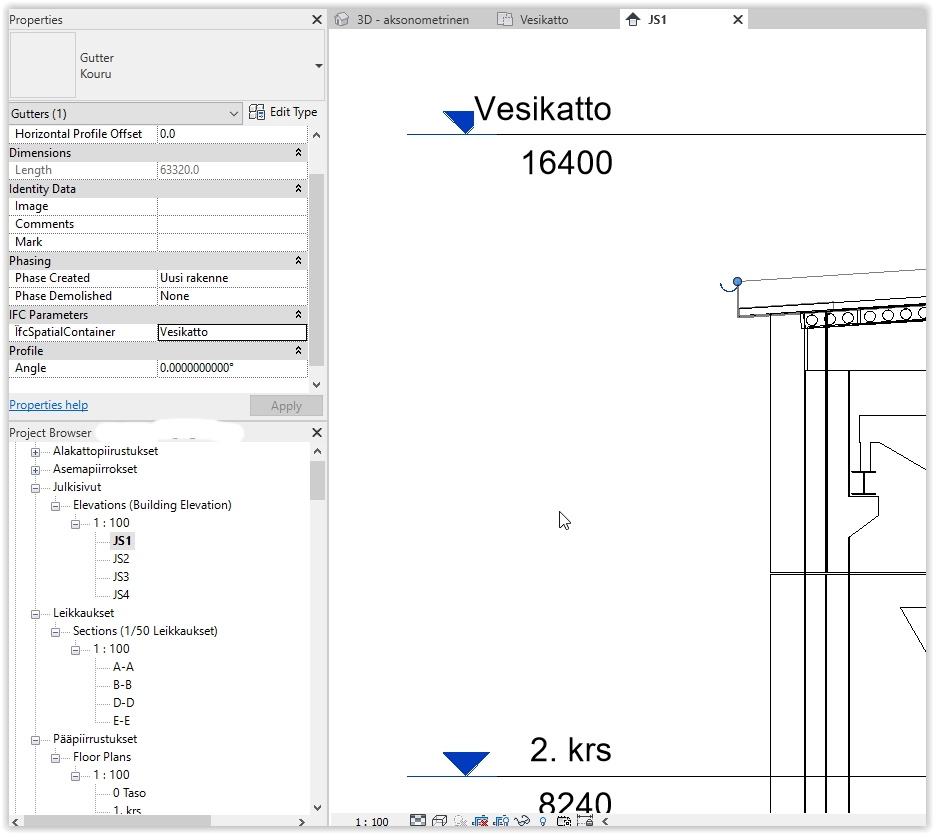Select section B-B in Project Browser
The height and width of the screenshot is (834, 934).
(x=122, y=684)
